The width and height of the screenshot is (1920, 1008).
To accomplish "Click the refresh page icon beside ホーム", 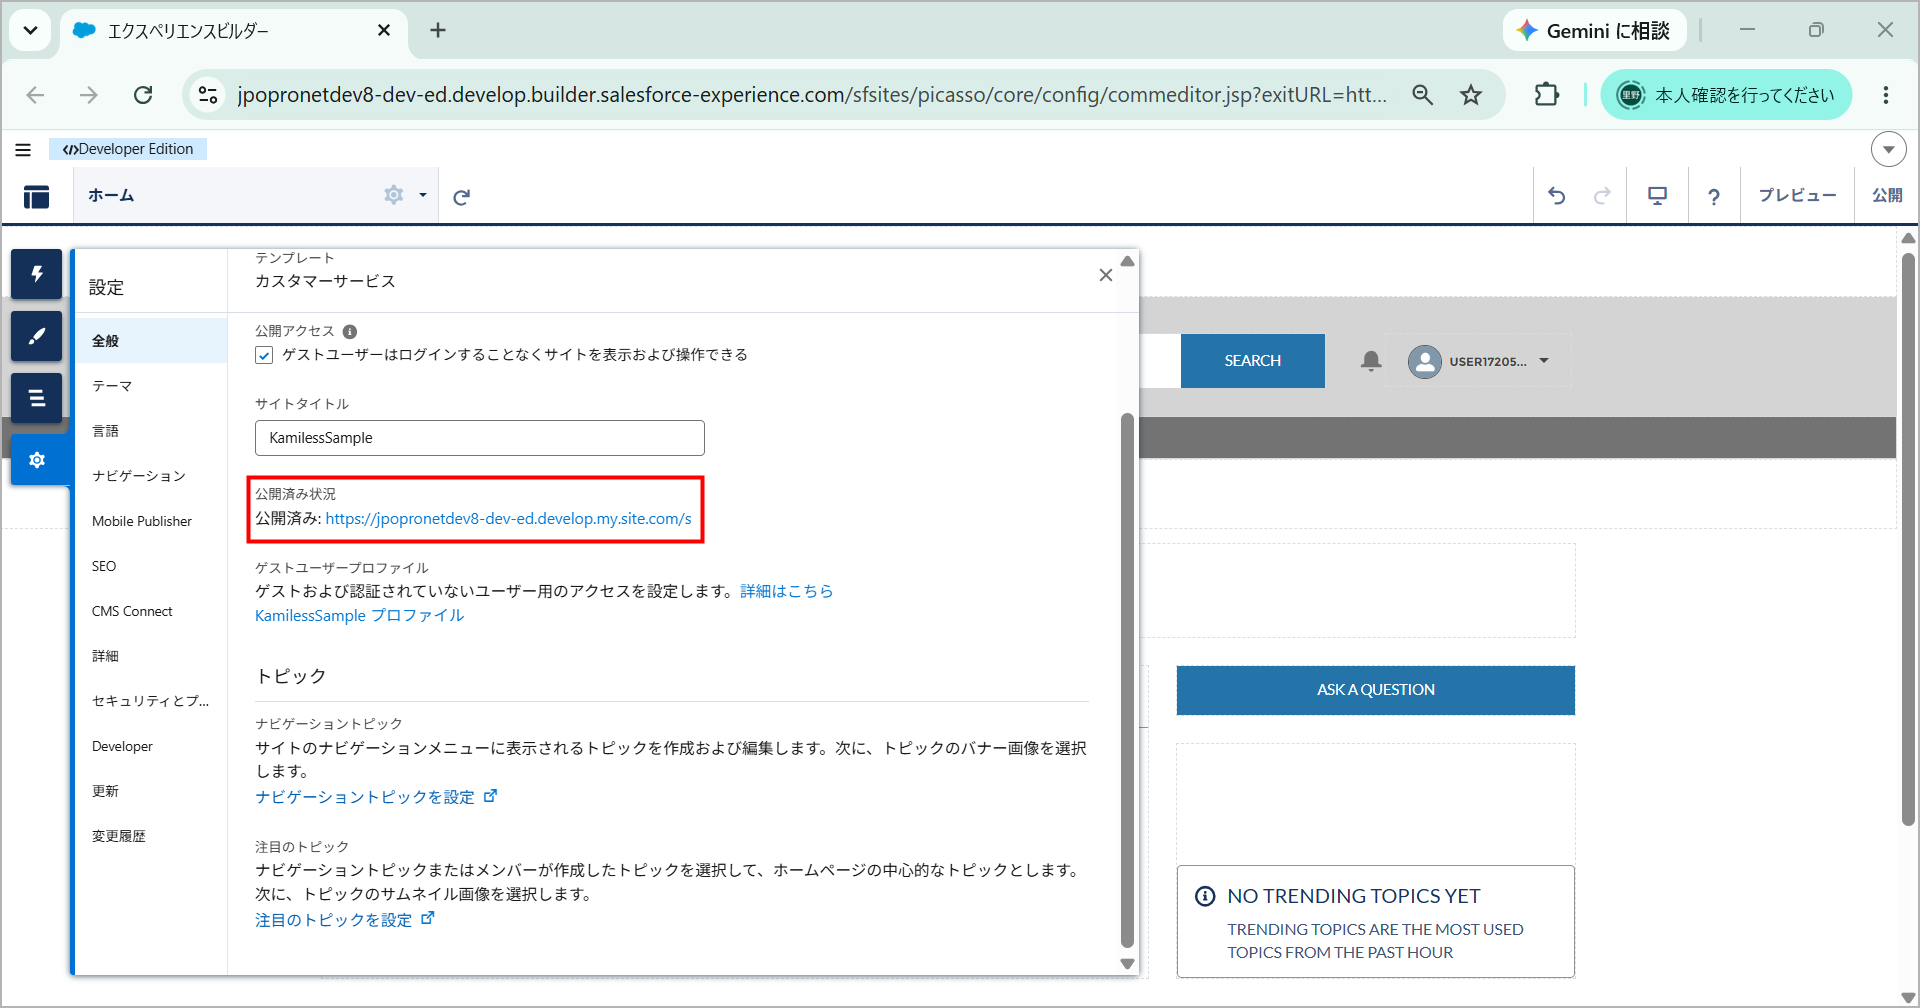I will pyautogui.click(x=461, y=197).
